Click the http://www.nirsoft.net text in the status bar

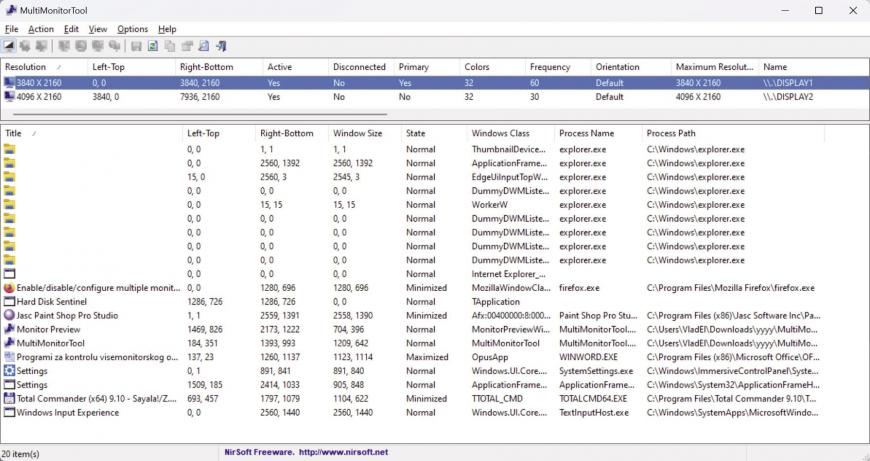(343, 452)
